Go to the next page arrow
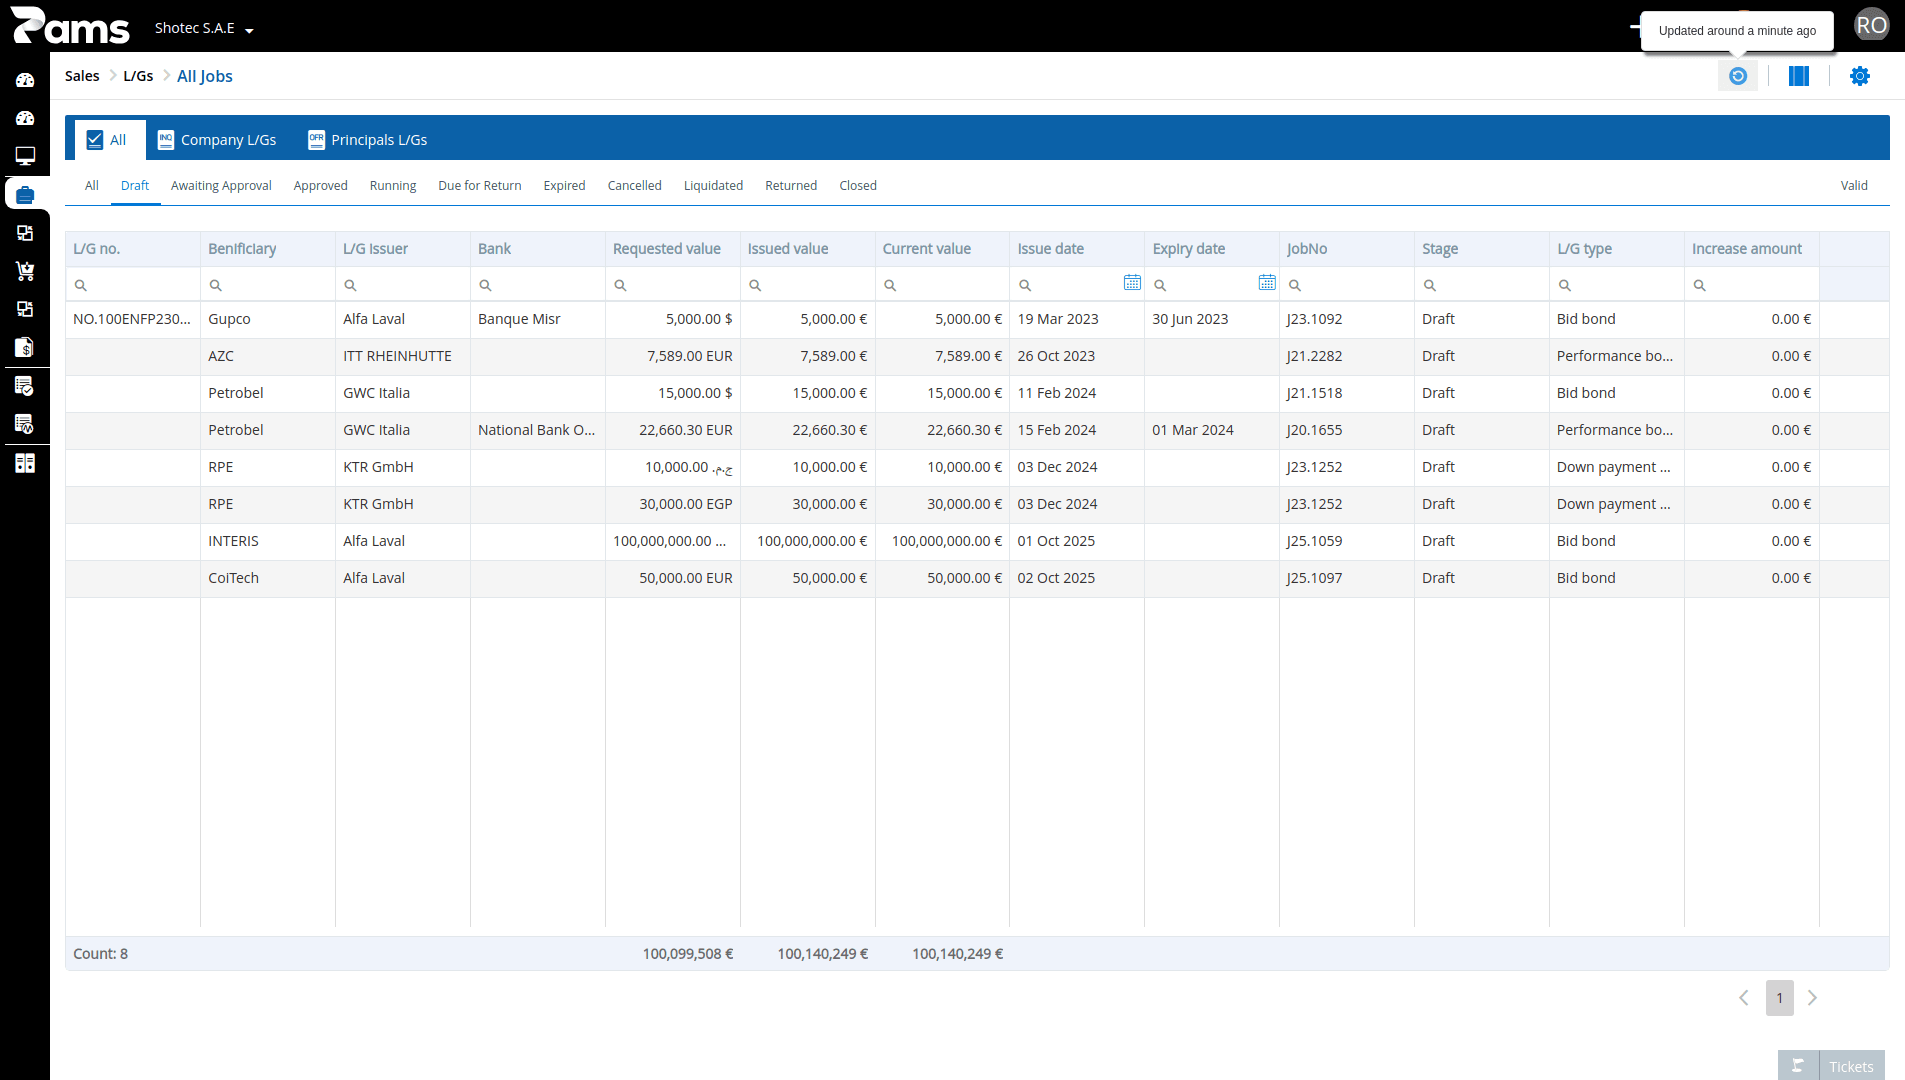Viewport: 1905px width, 1080px height. click(1812, 998)
